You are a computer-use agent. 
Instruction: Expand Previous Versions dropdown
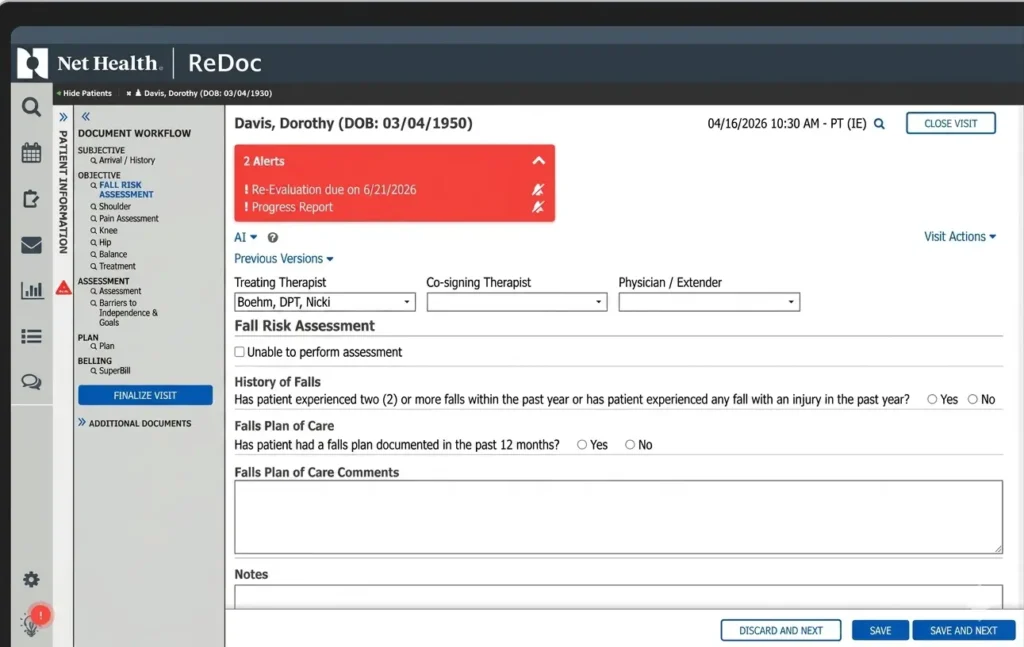(283, 259)
